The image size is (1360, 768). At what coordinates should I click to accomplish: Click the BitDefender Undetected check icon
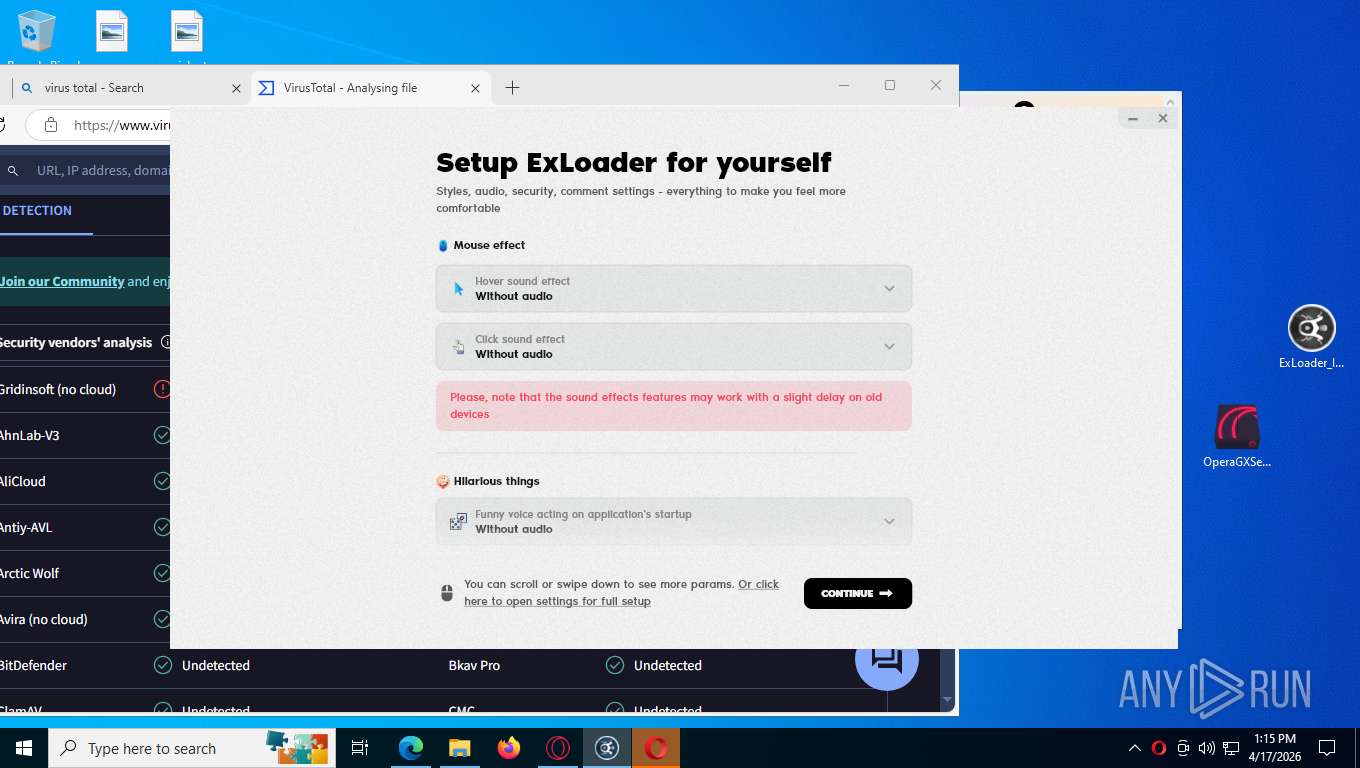tap(162, 665)
